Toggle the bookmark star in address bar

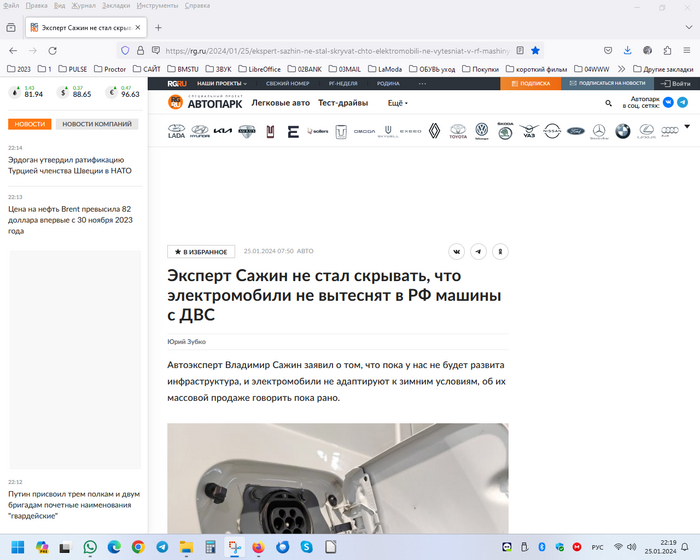[x=535, y=50]
